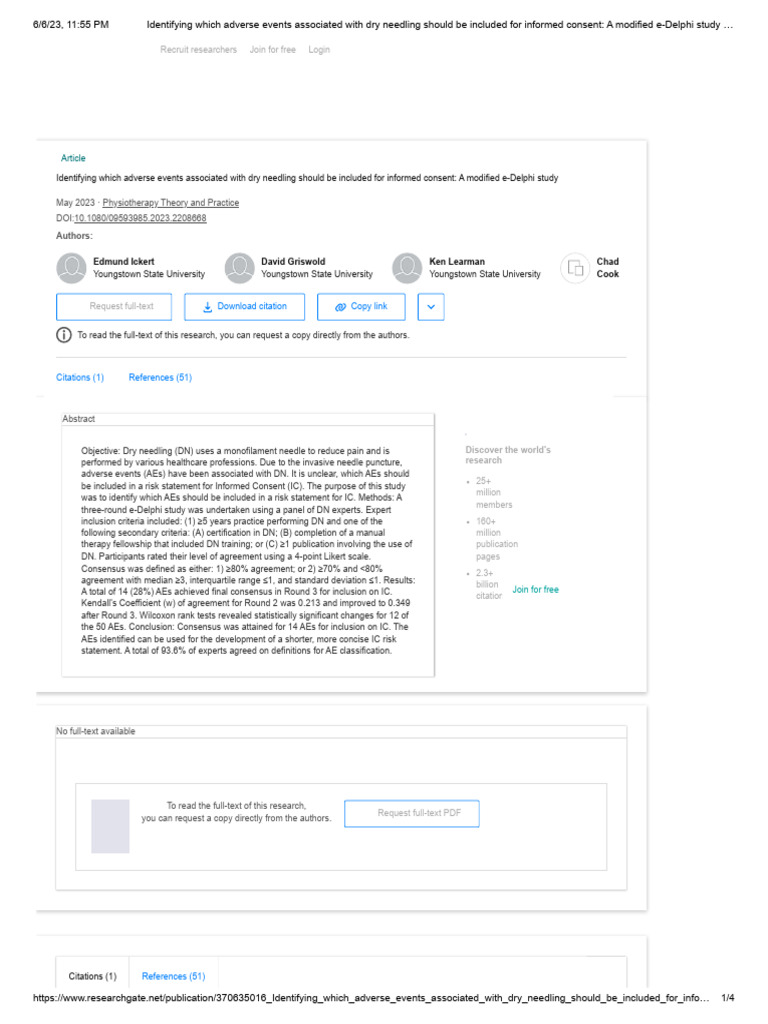768x1024 pixels.
Task: Click Ken Learman's profile avatar
Action: point(407,268)
